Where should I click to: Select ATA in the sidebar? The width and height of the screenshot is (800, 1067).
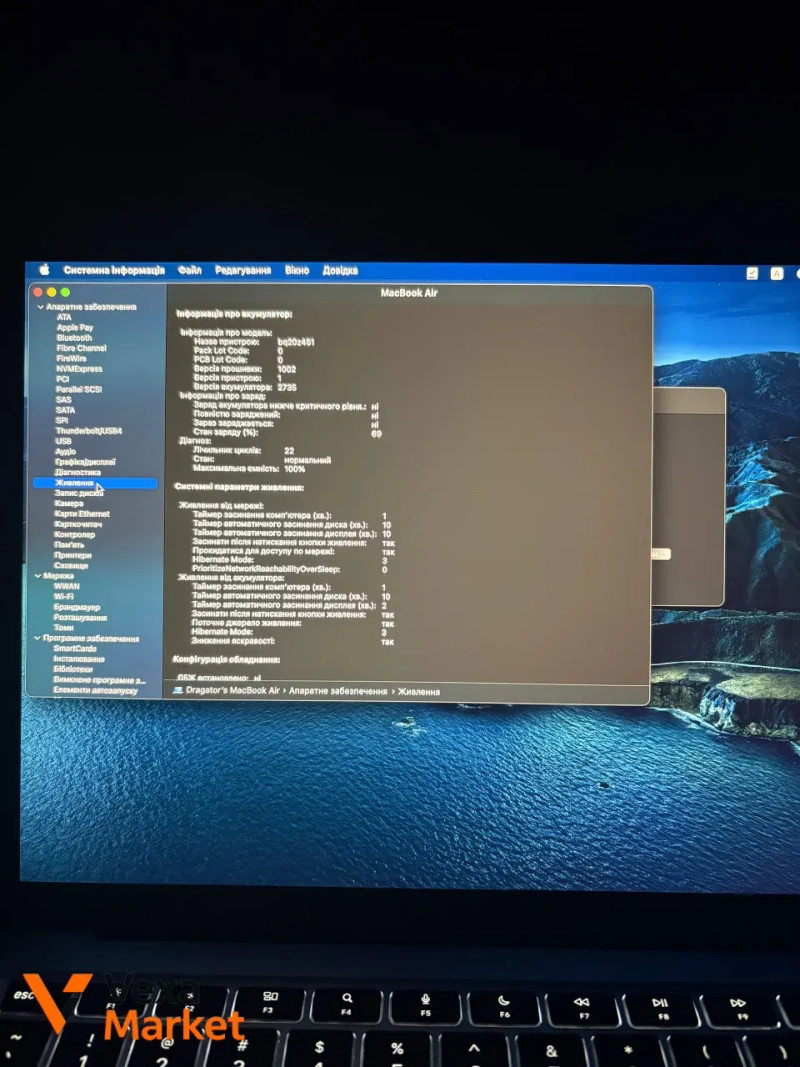pyautogui.click(x=64, y=317)
